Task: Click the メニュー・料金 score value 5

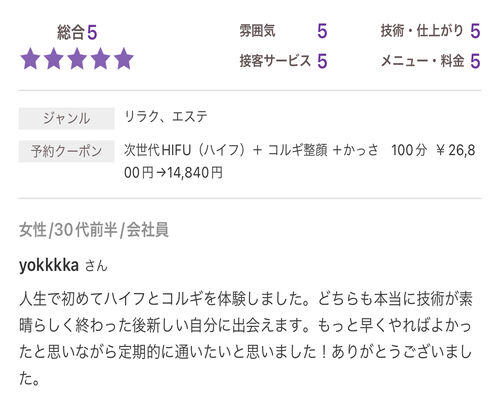Action: click(475, 61)
